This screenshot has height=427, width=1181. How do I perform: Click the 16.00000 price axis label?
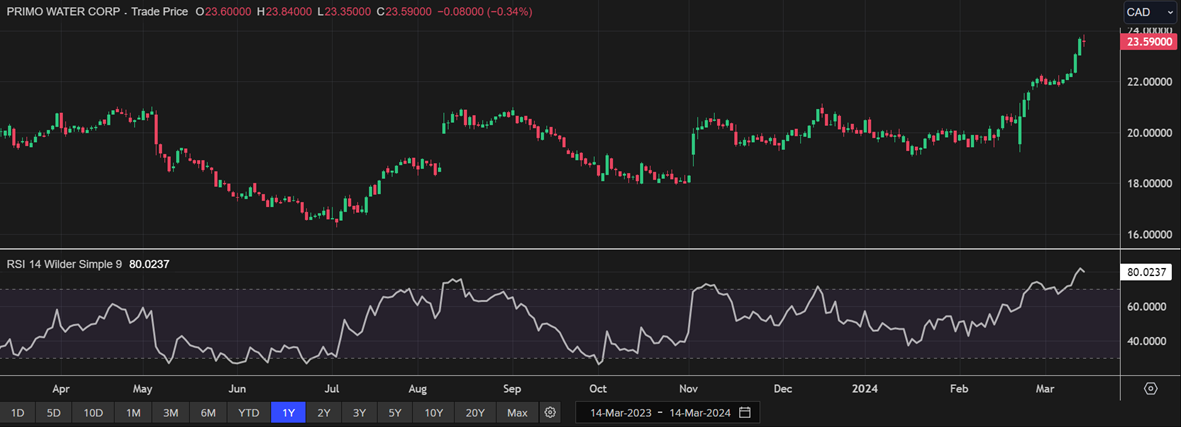(x=1148, y=235)
